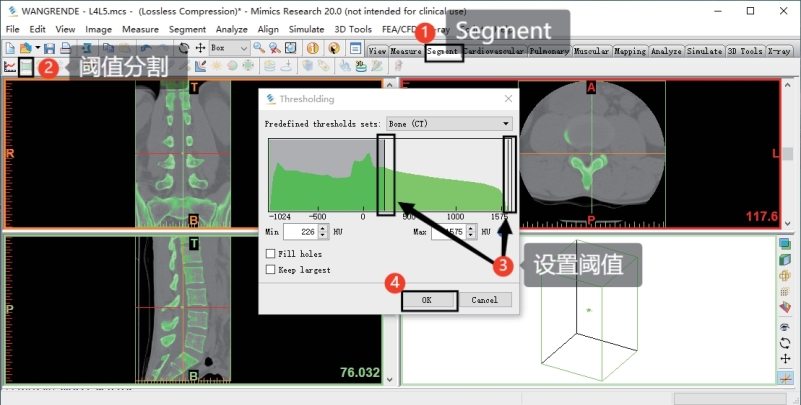Open the Segment menu in the menu bar
Screen dimensions: 801x405
click(x=187, y=30)
